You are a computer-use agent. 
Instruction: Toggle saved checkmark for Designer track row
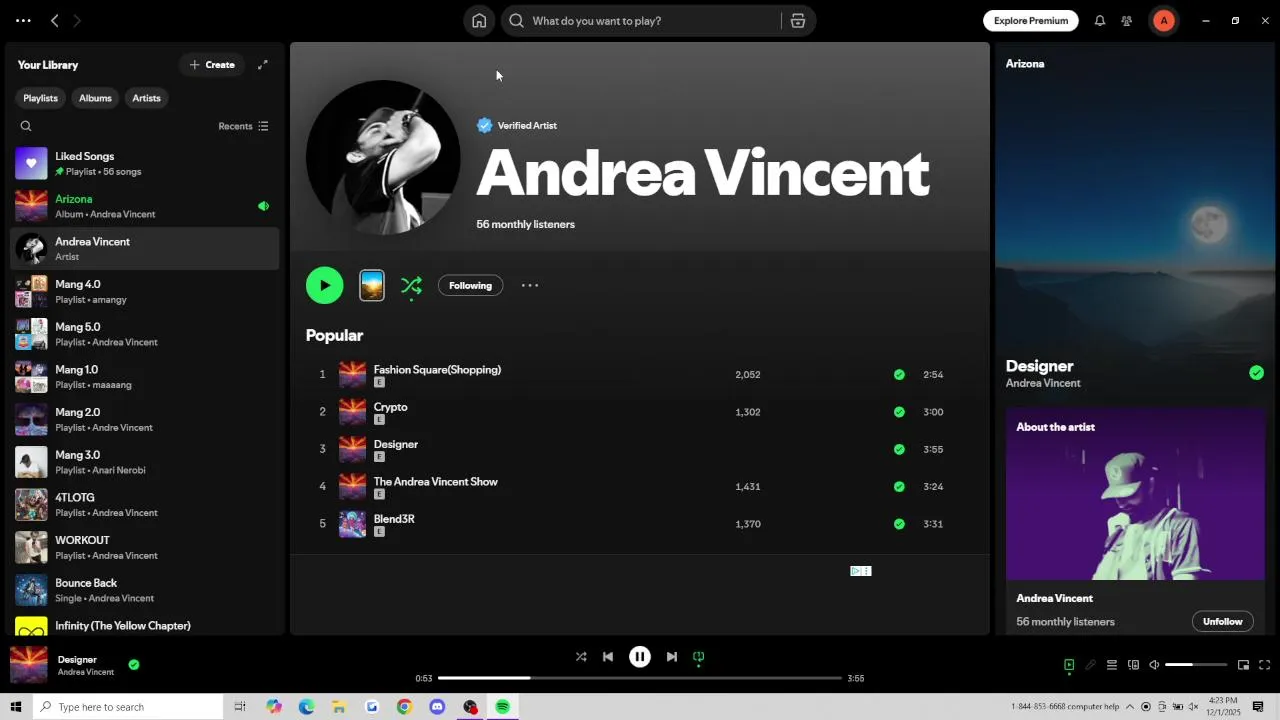[x=899, y=449]
